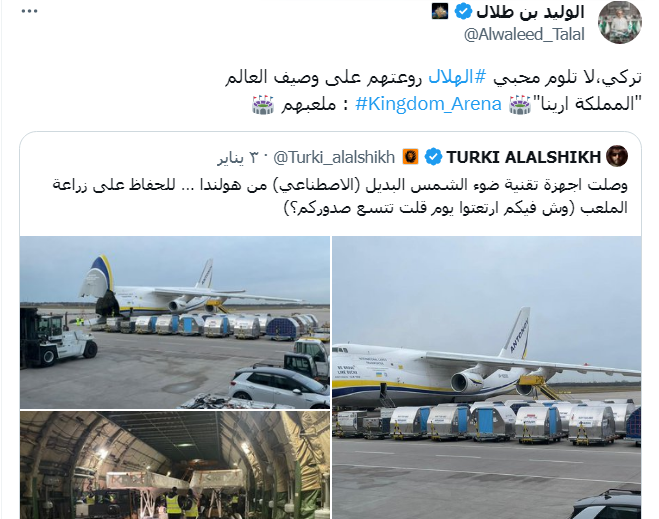Click the TURKI ALALSHIKH display name

click(x=524, y=157)
